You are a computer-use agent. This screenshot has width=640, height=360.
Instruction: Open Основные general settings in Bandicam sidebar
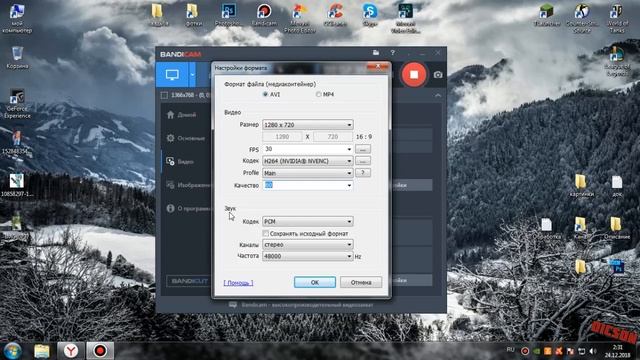point(186,138)
